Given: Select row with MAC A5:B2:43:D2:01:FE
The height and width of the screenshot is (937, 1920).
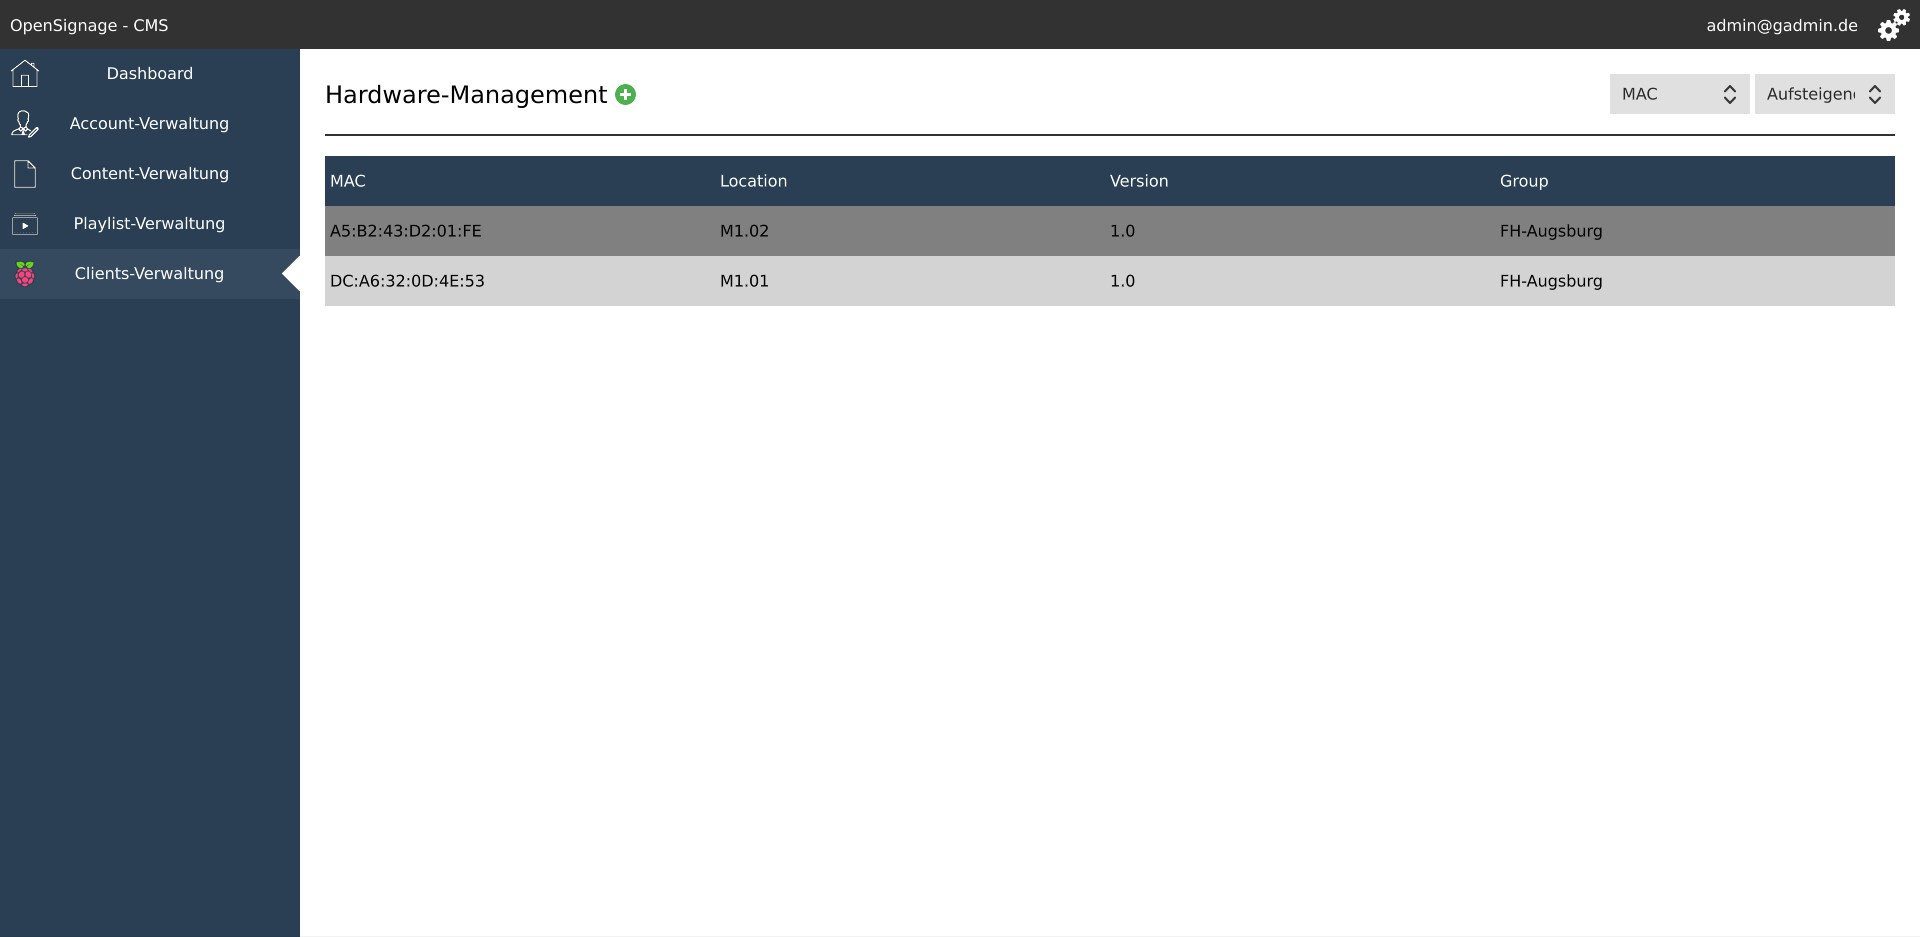Looking at the screenshot, I should (406, 231).
